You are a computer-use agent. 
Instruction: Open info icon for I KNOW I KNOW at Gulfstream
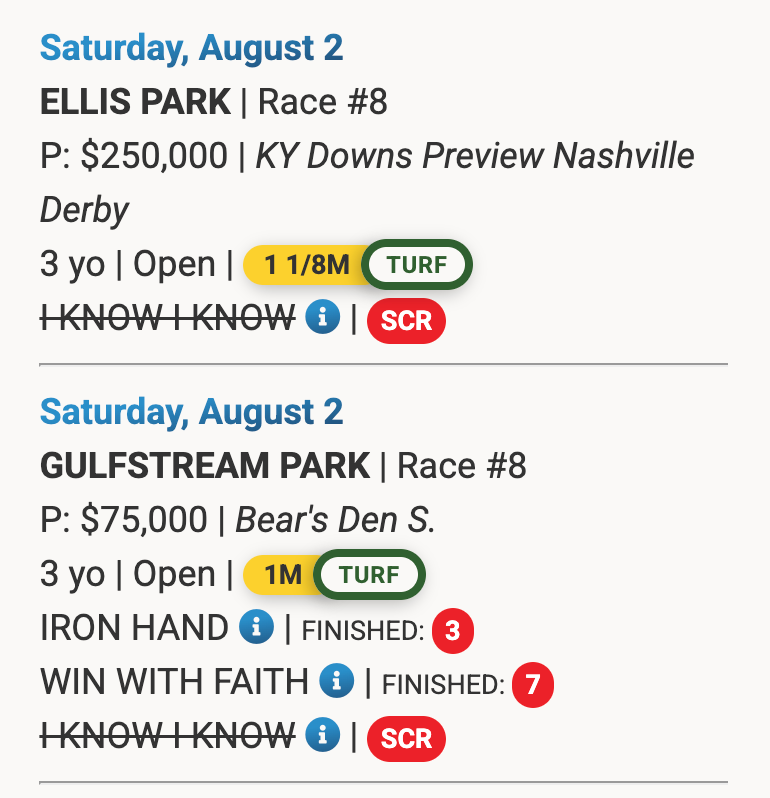coord(323,736)
